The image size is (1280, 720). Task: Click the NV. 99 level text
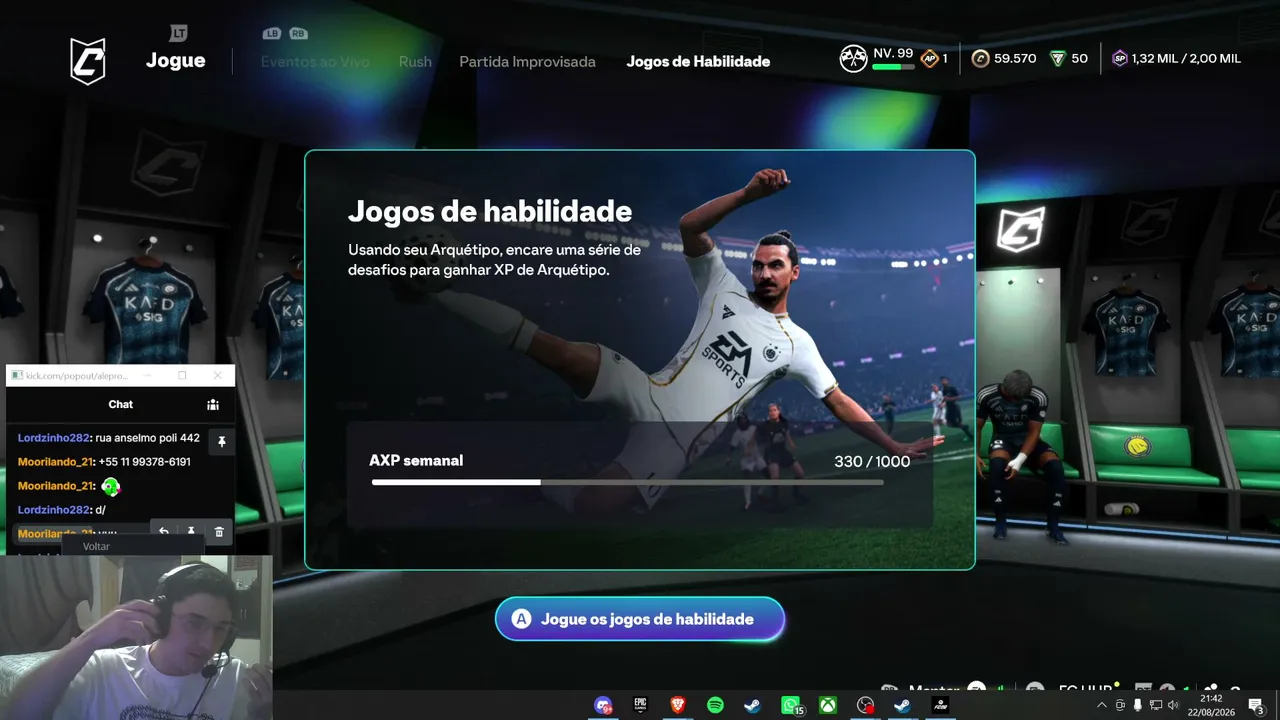coord(893,53)
